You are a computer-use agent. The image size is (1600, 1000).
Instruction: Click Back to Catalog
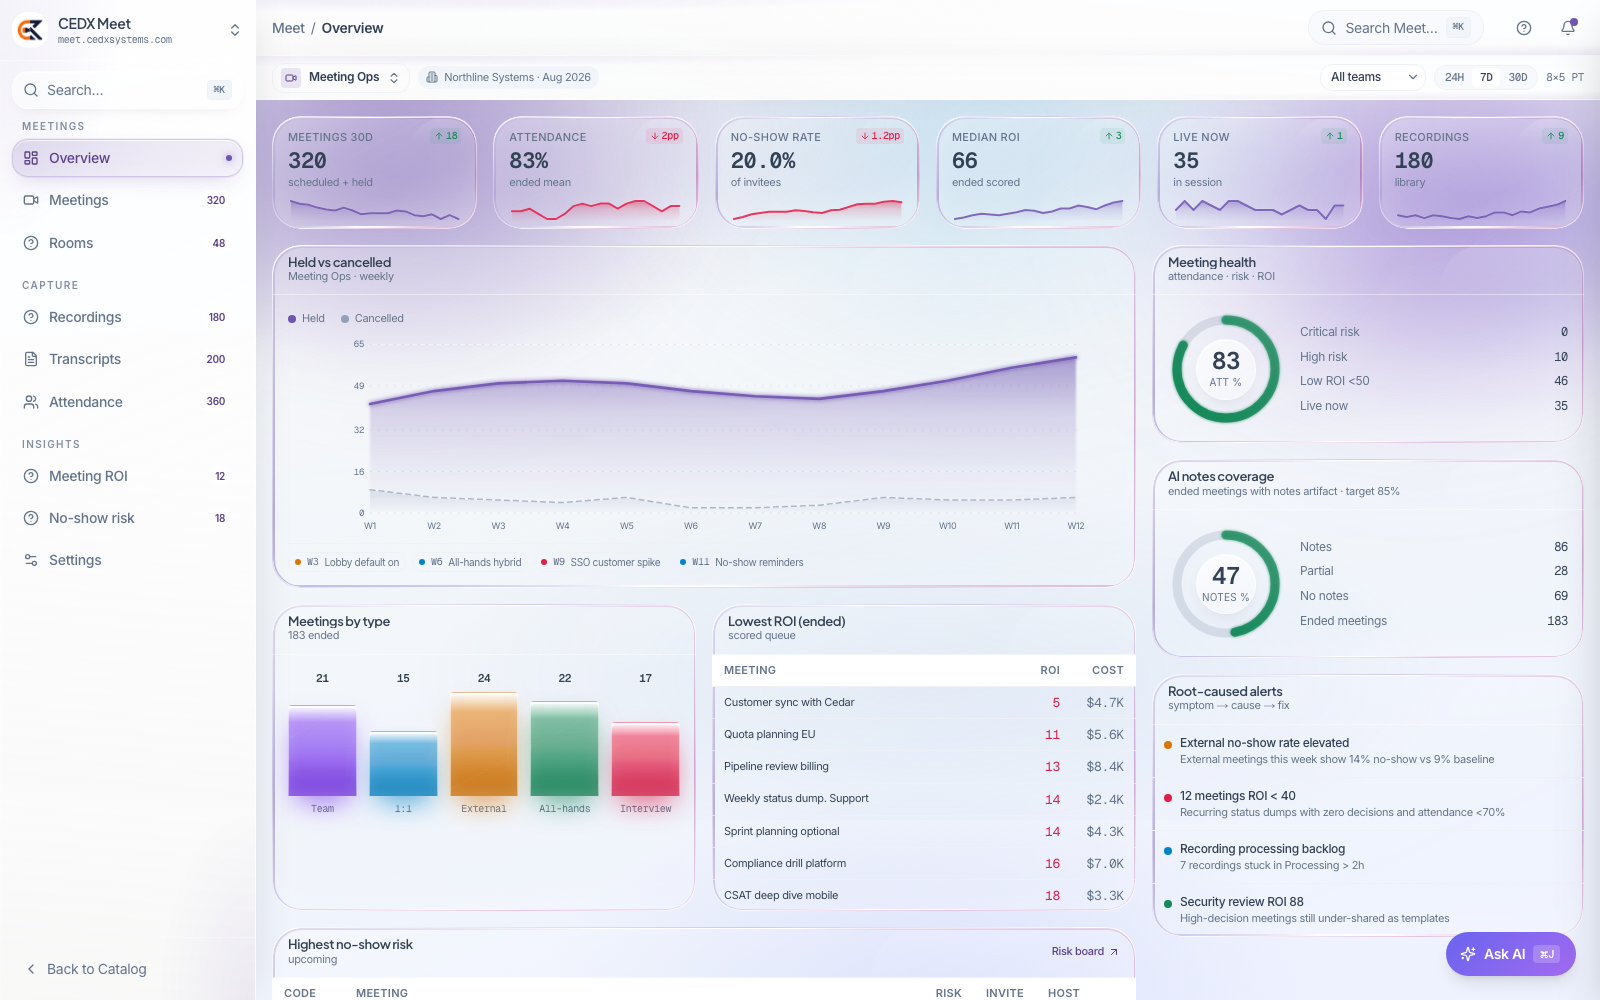[86, 969]
